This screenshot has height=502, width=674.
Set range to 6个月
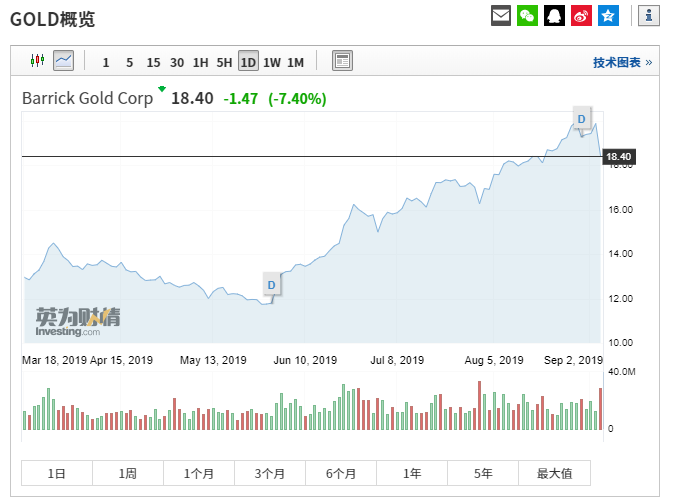[341, 473]
